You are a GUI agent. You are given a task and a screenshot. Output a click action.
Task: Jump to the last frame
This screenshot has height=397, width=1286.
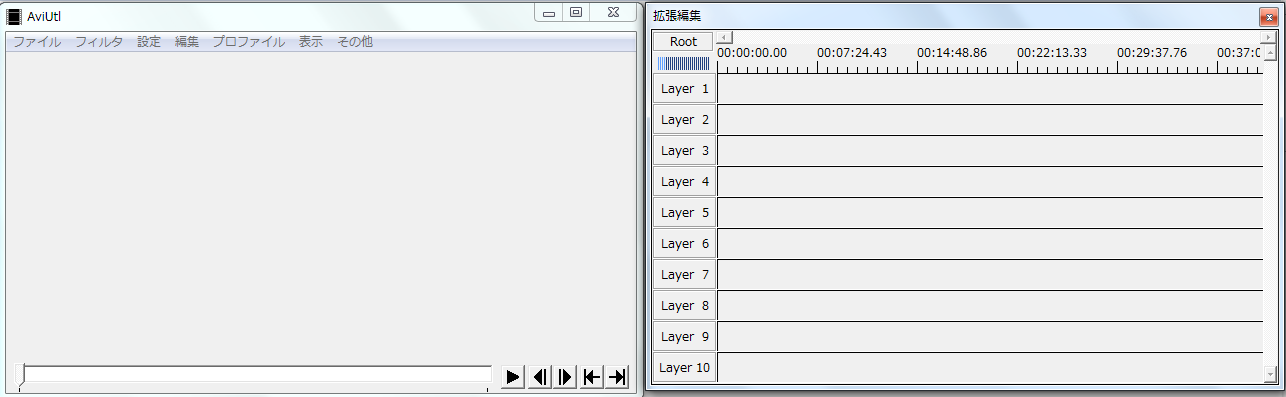tap(618, 377)
